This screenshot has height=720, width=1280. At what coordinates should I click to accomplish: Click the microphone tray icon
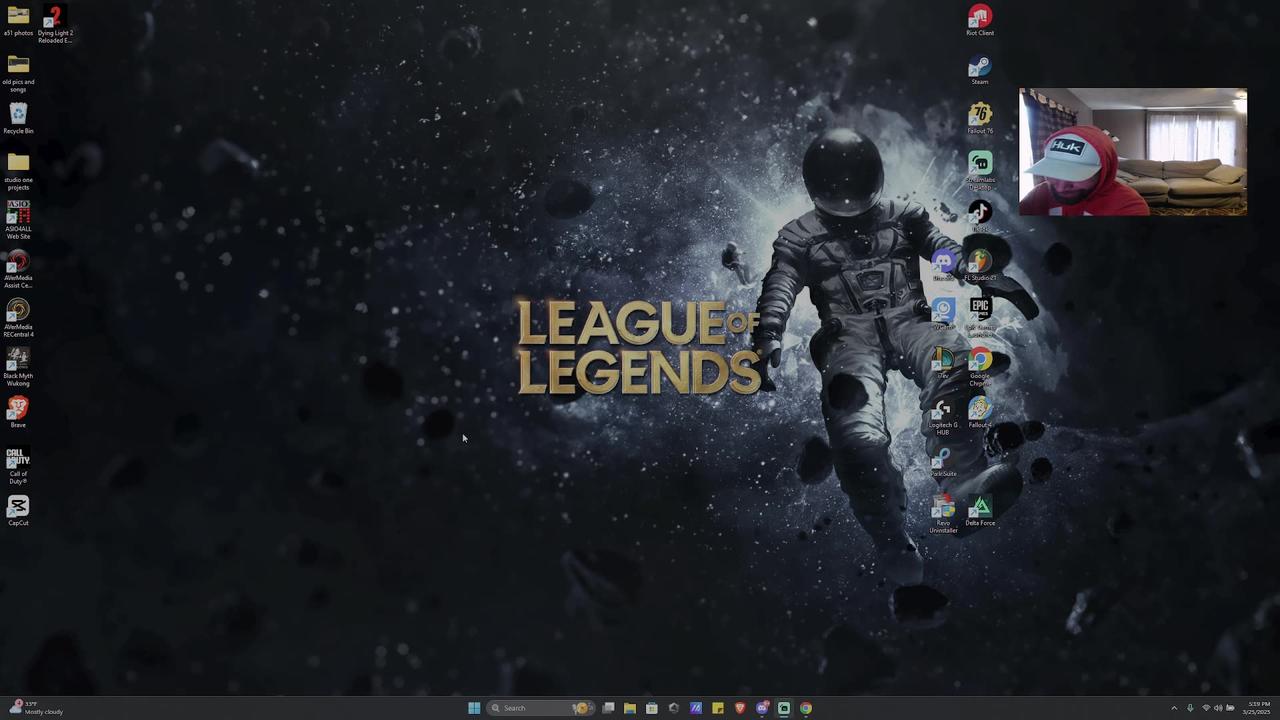click(1190, 708)
